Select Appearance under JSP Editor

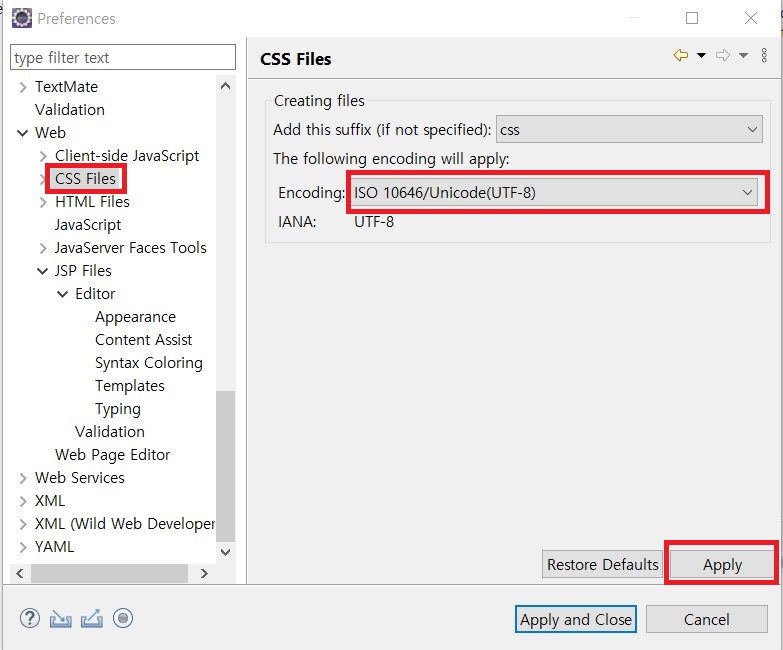(x=135, y=317)
